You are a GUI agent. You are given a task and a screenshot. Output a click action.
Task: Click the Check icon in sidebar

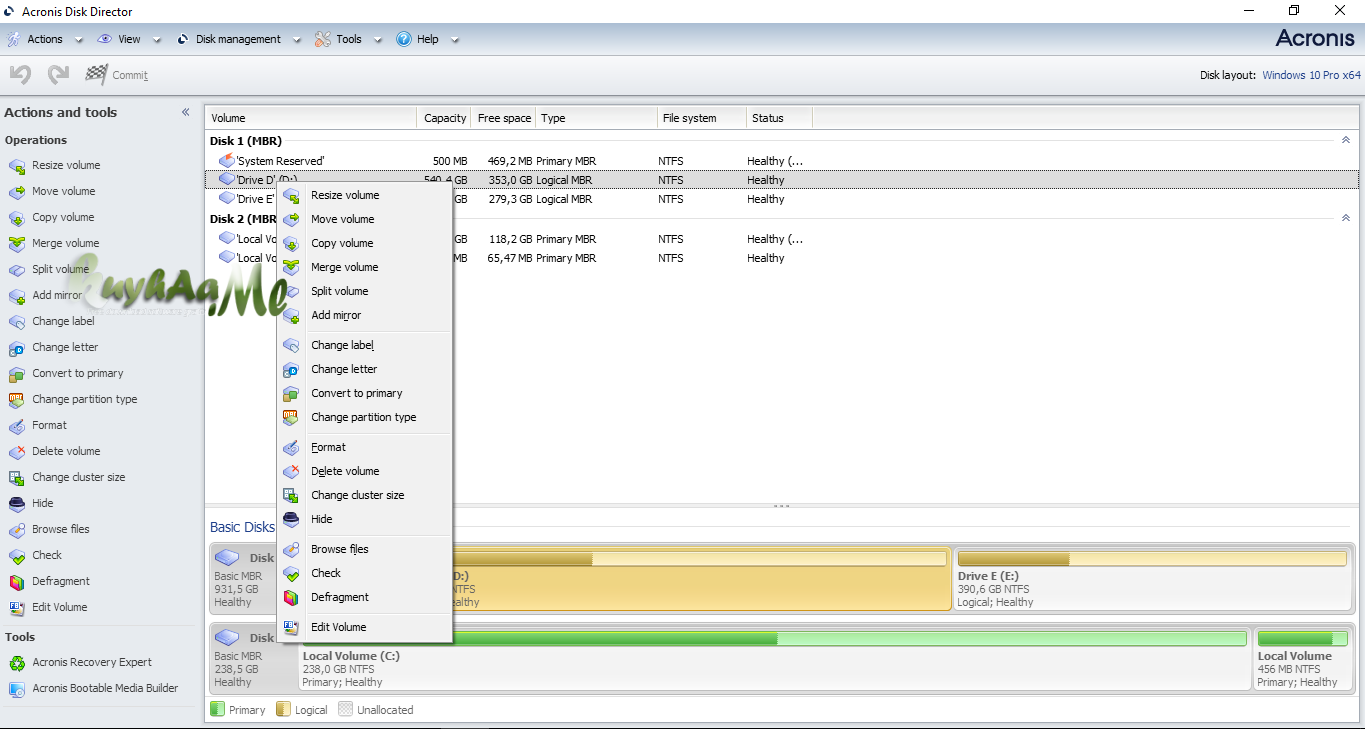tap(17, 556)
